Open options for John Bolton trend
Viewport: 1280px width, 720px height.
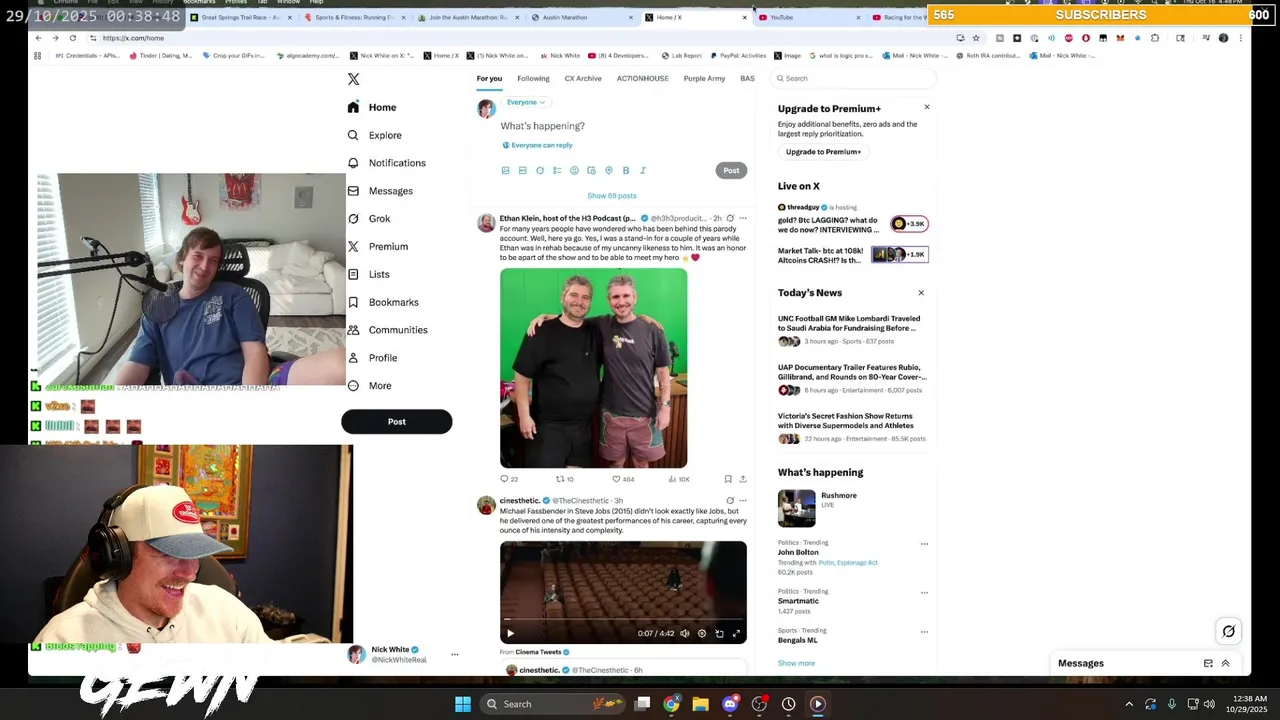tap(924, 544)
